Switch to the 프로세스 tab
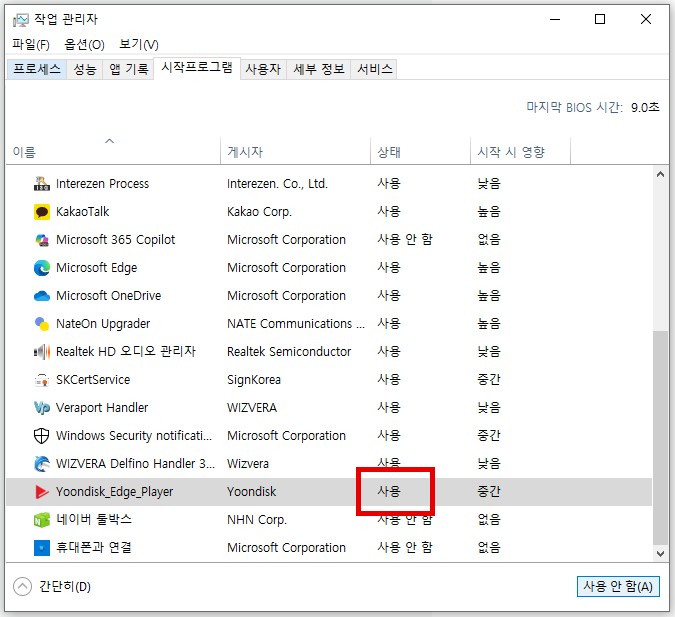The height and width of the screenshot is (617, 675). [37, 69]
